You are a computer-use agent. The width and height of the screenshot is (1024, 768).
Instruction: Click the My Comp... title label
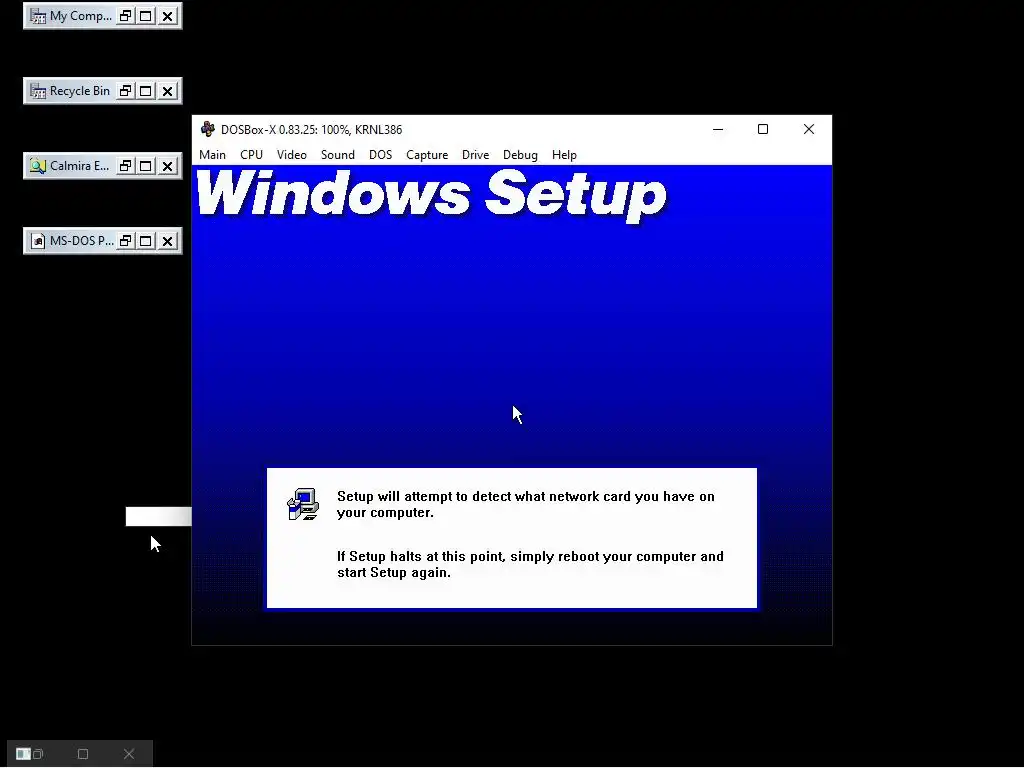[81, 16]
